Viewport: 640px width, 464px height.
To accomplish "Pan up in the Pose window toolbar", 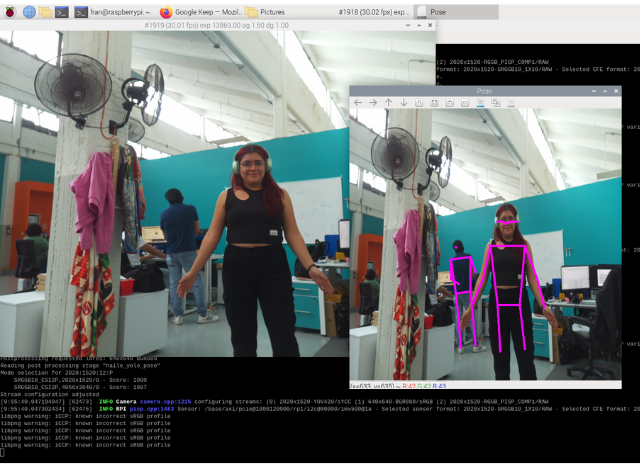I will (388, 103).
